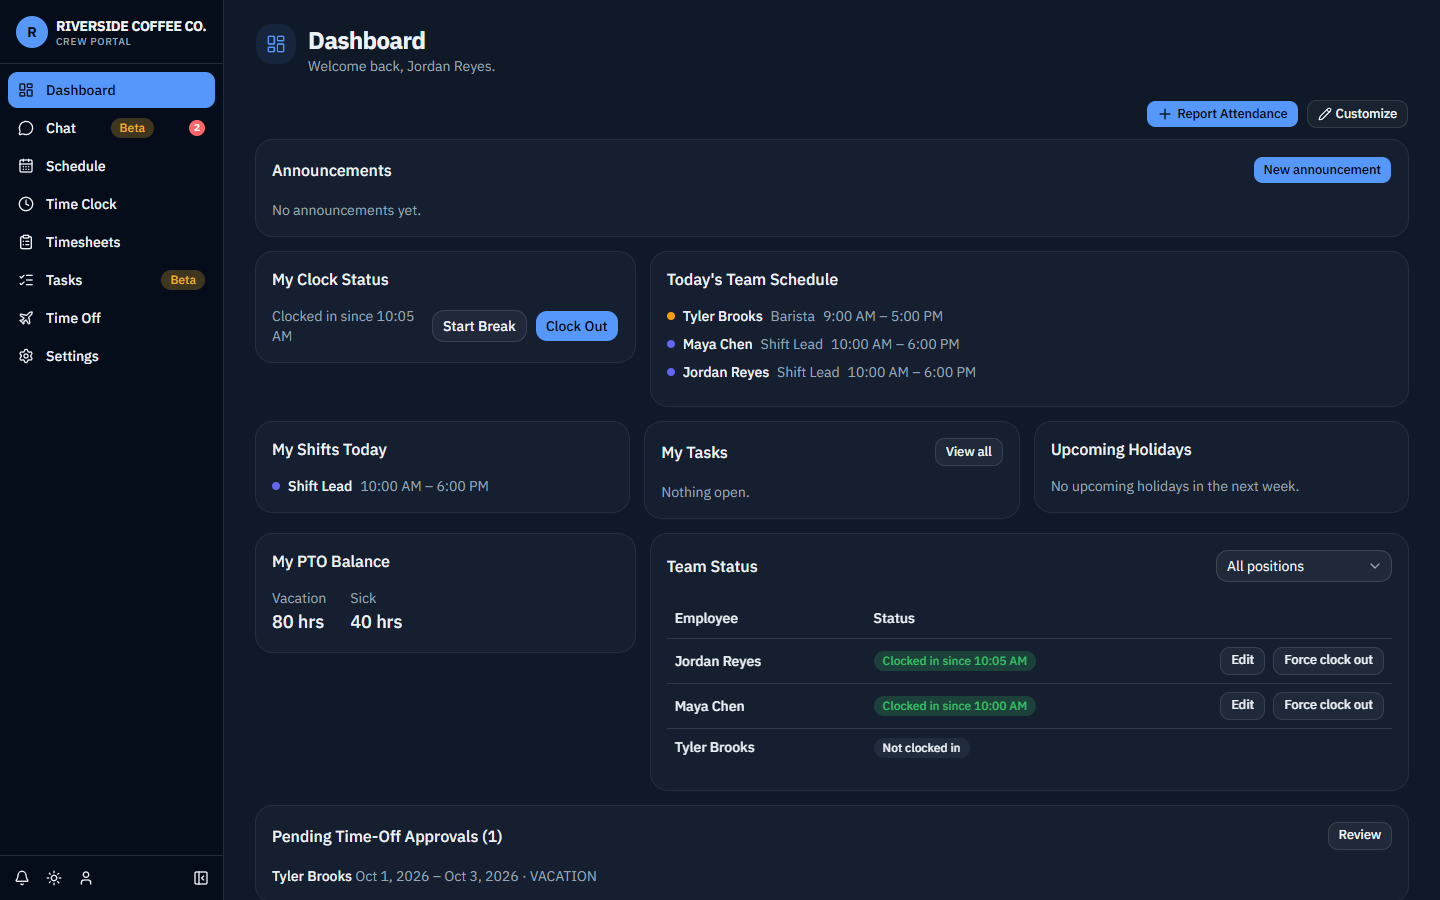Click the Beta badge next to Chat
1440x900 pixels.
132,128
